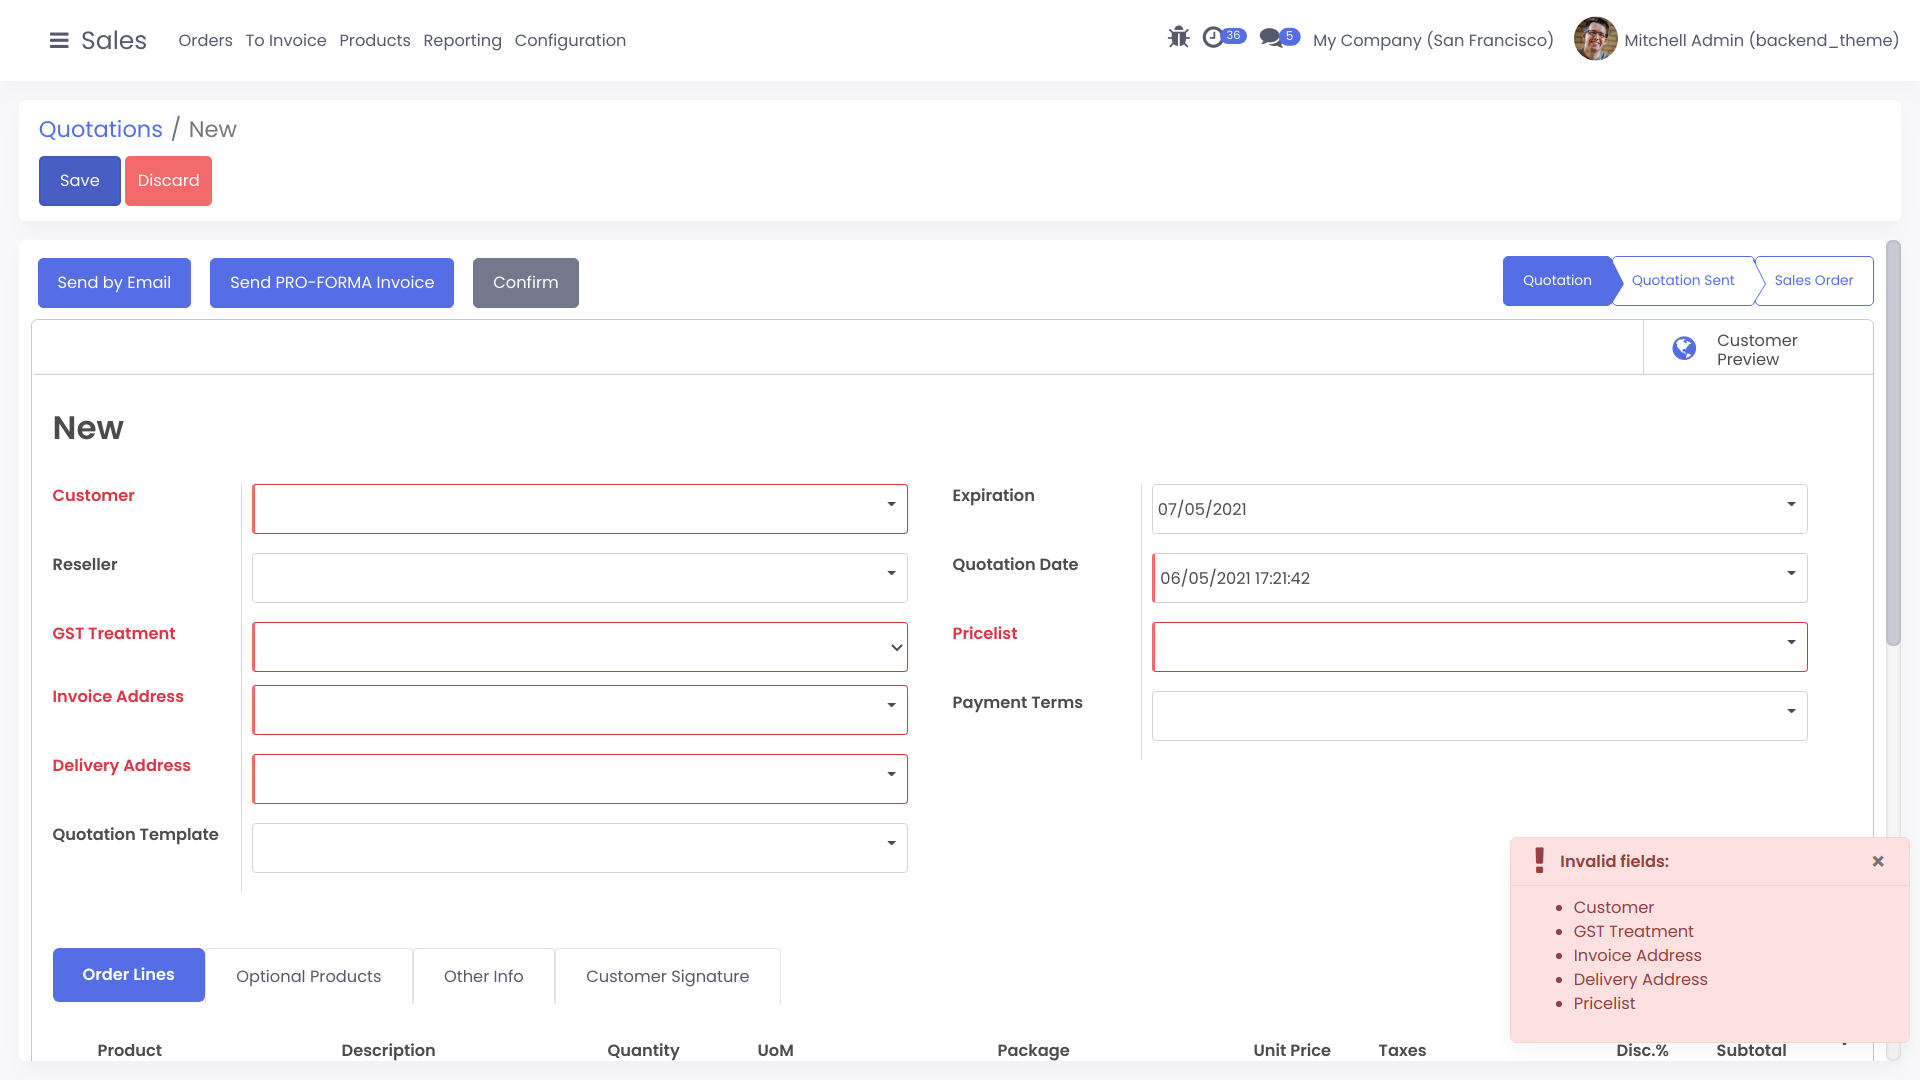Screen dimensions: 1920x1080
Task: Open the chat messages icon
Action: click(x=1271, y=38)
